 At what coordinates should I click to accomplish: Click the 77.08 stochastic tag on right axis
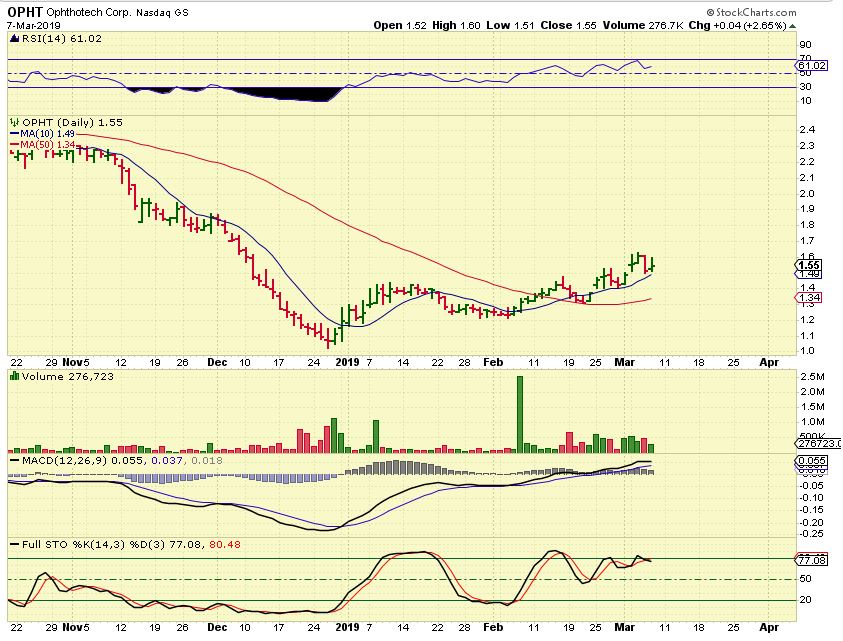[811, 560]
